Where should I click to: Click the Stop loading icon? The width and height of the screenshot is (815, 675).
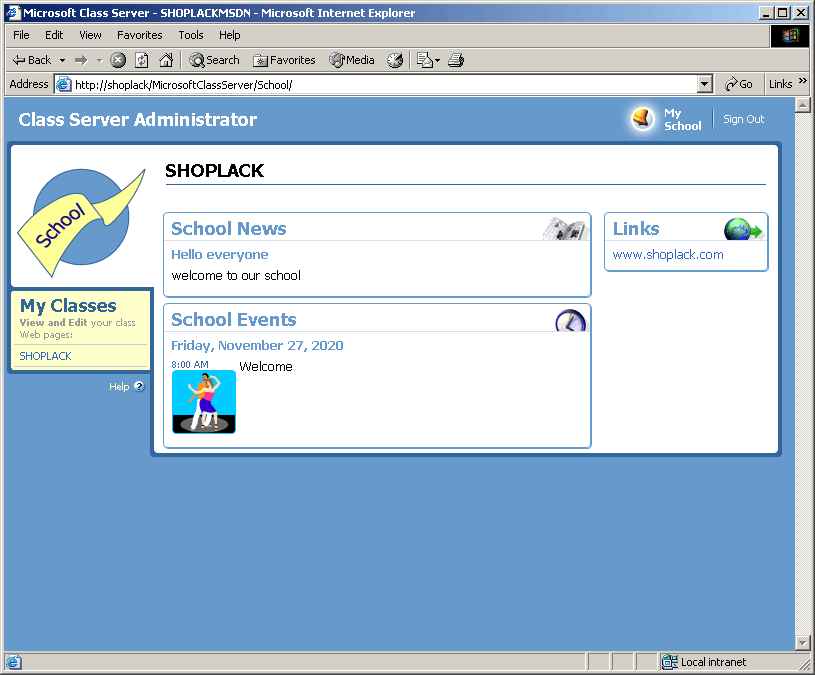(119, 60)
